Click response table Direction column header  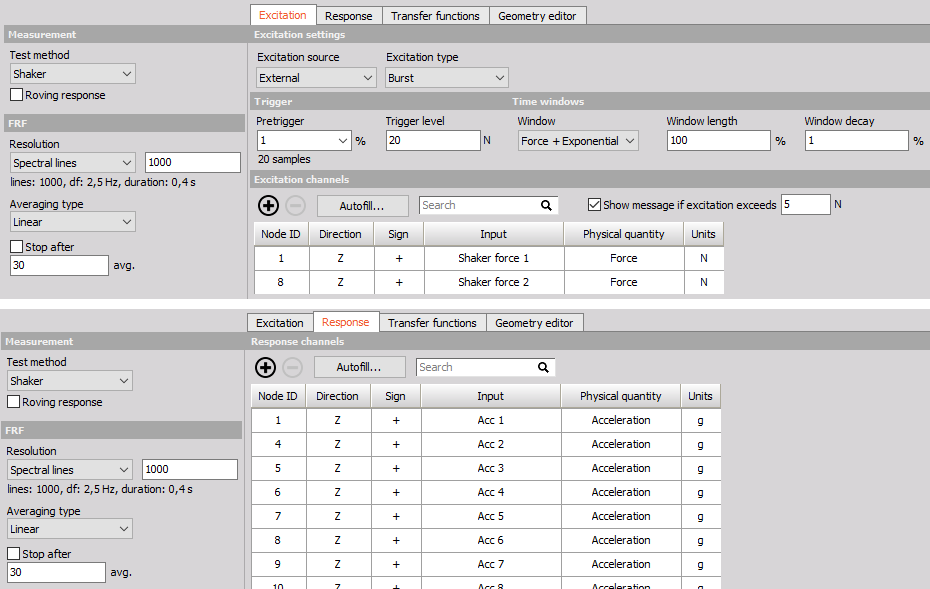tap(337, 396)
